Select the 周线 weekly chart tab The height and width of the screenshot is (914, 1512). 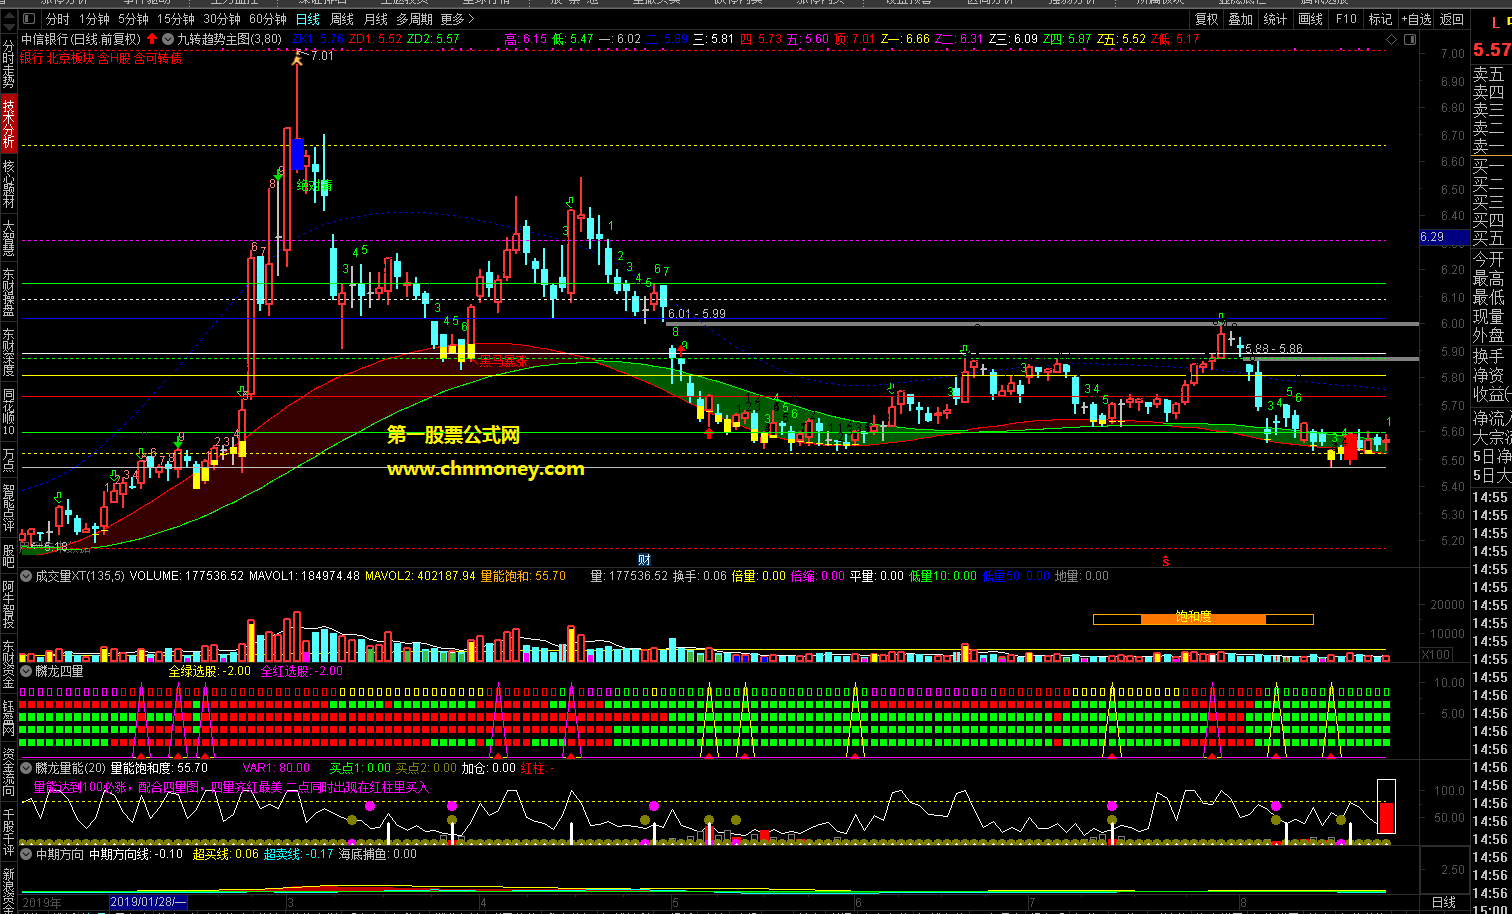pos(342,19)
